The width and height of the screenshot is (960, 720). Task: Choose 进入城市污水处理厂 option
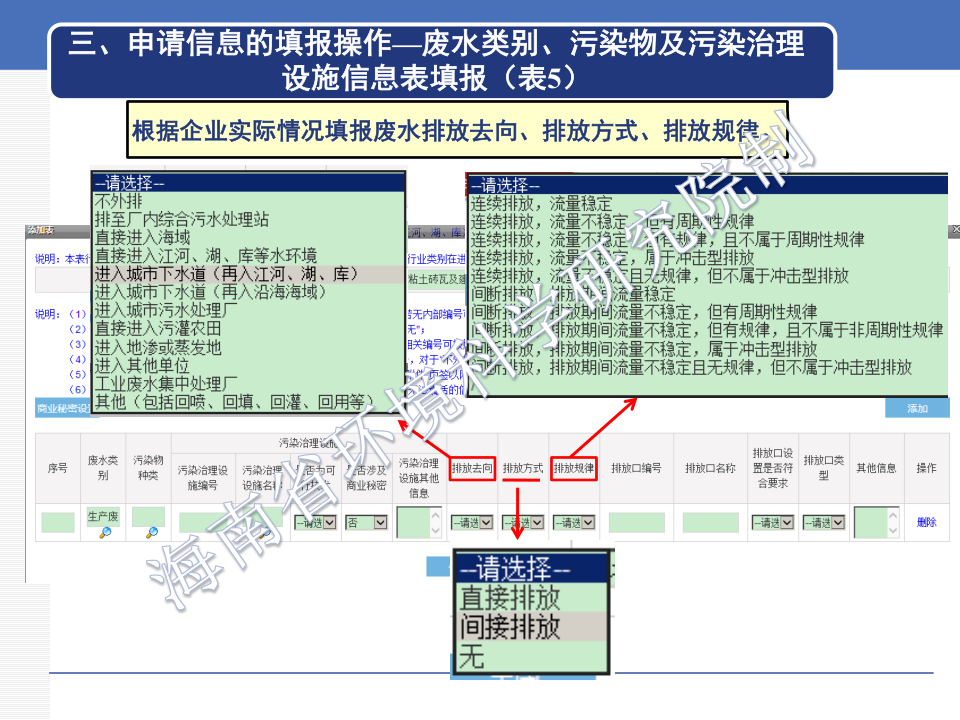coord(249,310)
